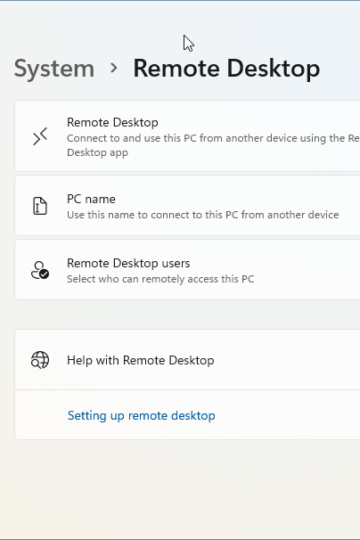Click the Help globe search icon

(40, 360)
